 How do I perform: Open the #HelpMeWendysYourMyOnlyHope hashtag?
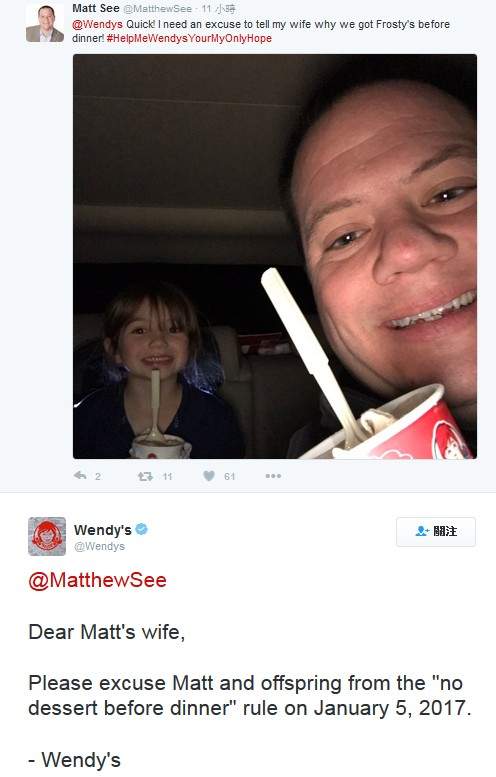point(189,38)
